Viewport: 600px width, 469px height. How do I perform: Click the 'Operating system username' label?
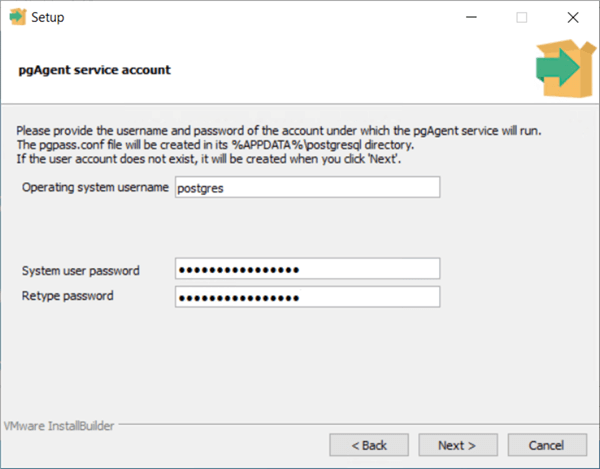96,188
